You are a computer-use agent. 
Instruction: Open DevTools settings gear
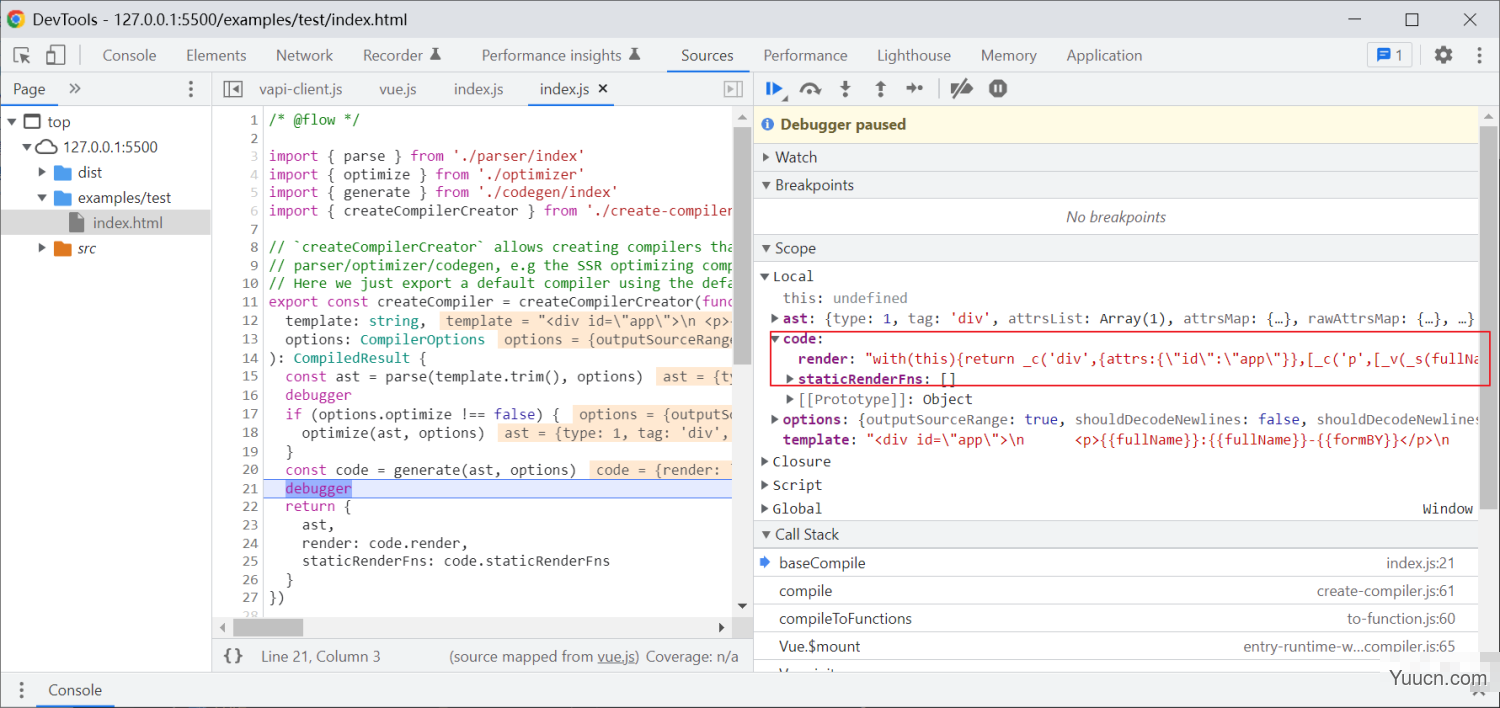(x=1443, y=55)
